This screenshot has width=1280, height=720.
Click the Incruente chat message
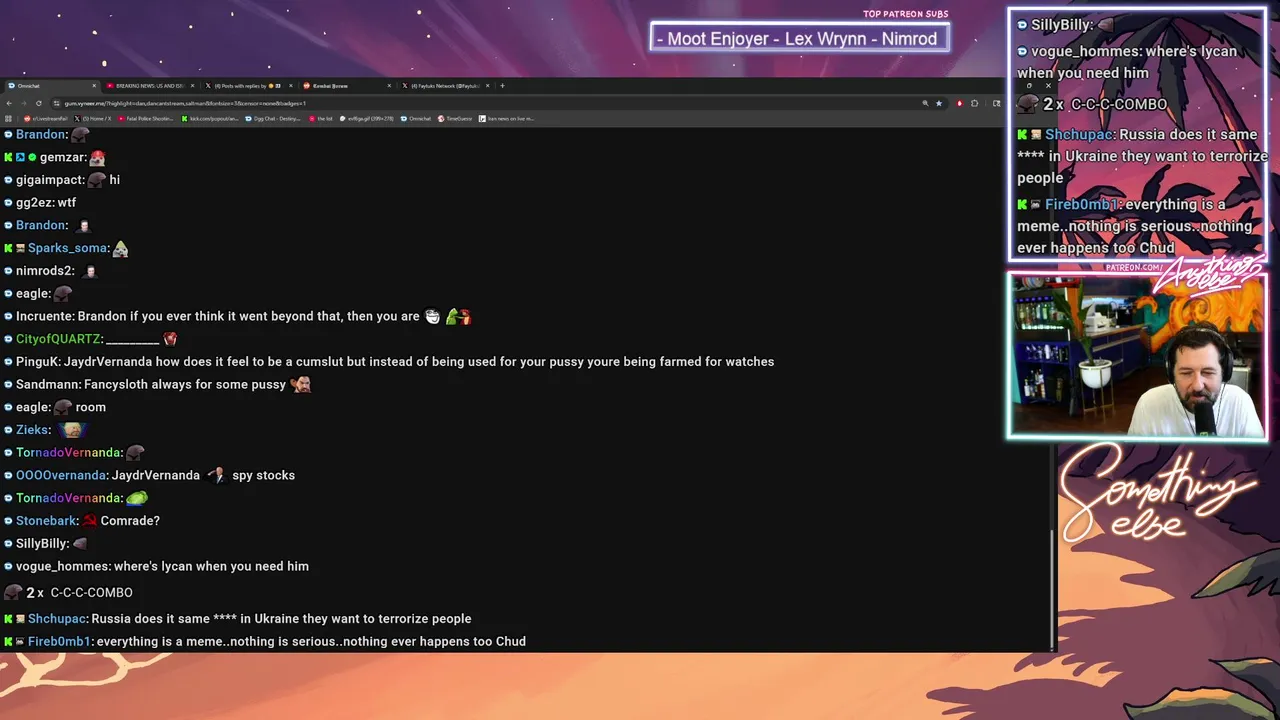pos(243,316)
